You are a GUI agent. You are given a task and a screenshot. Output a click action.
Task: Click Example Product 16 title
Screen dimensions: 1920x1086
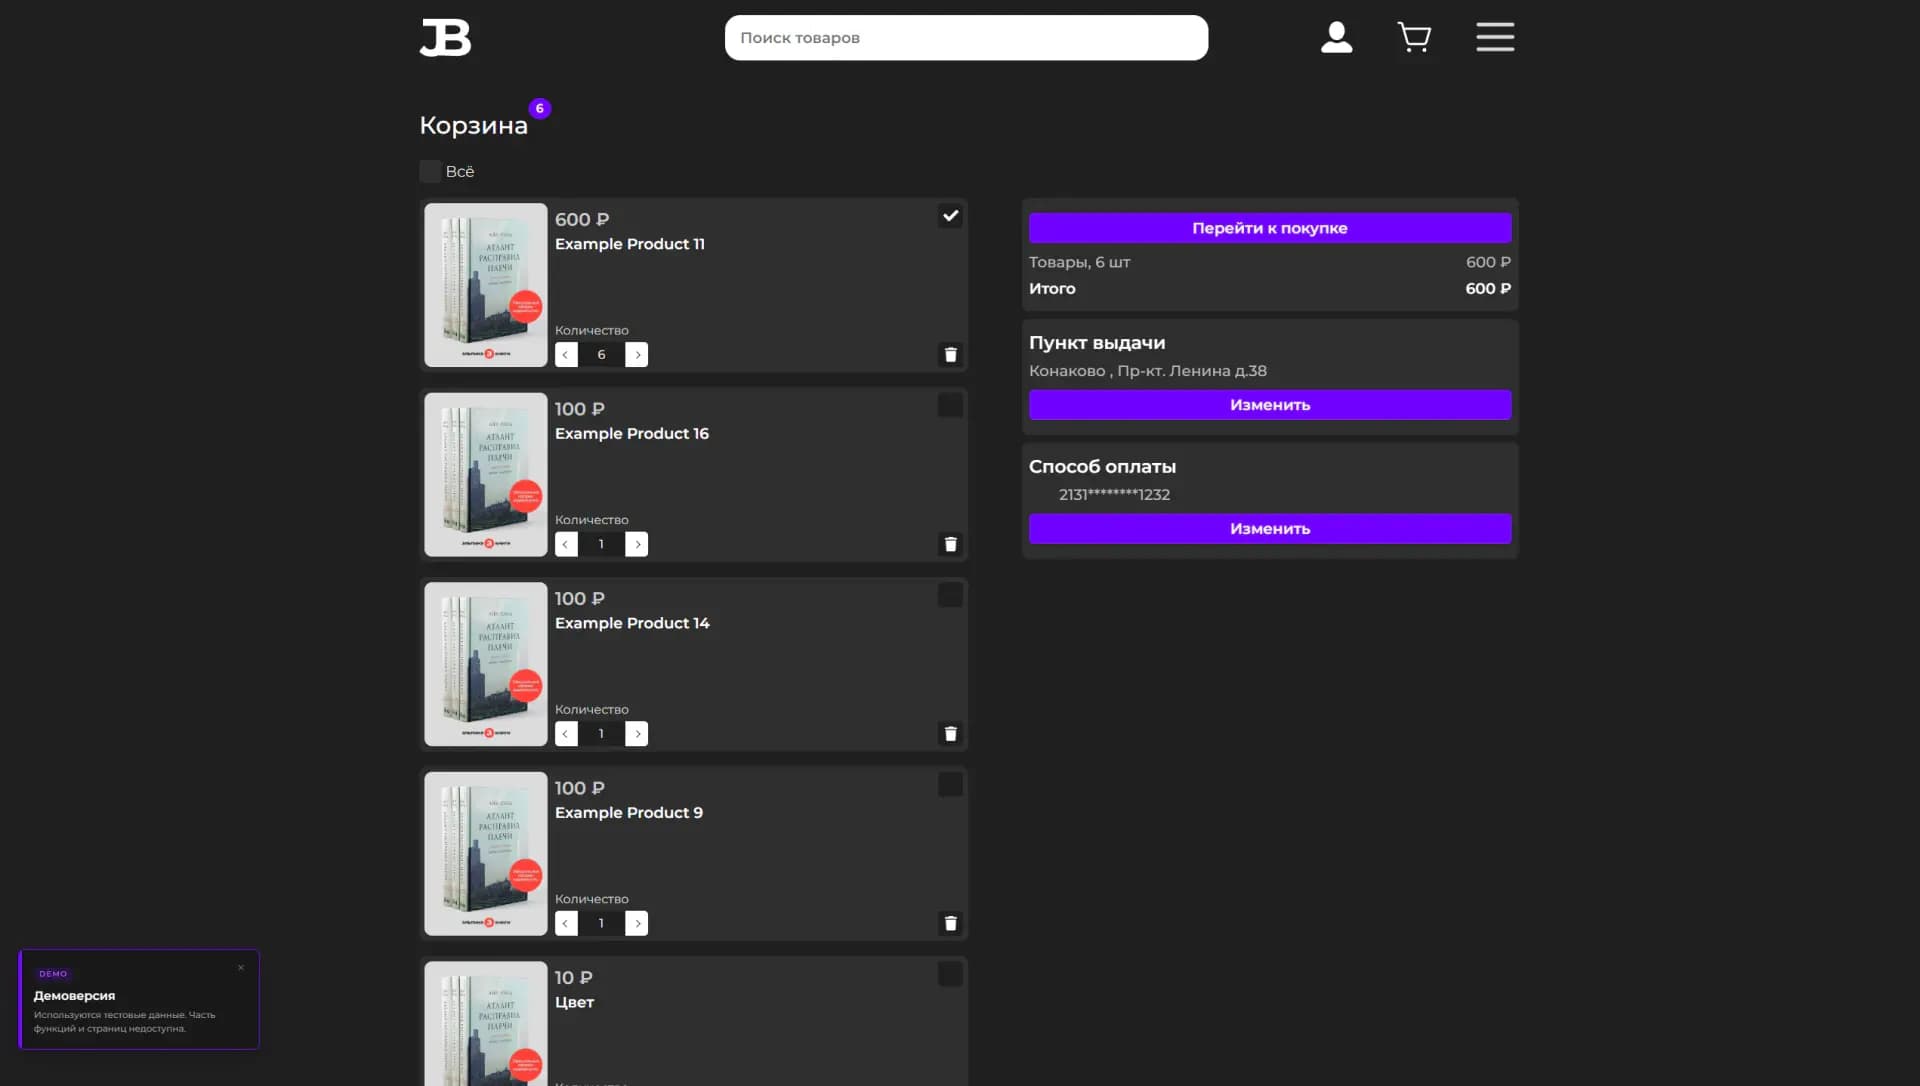point(632,433)
